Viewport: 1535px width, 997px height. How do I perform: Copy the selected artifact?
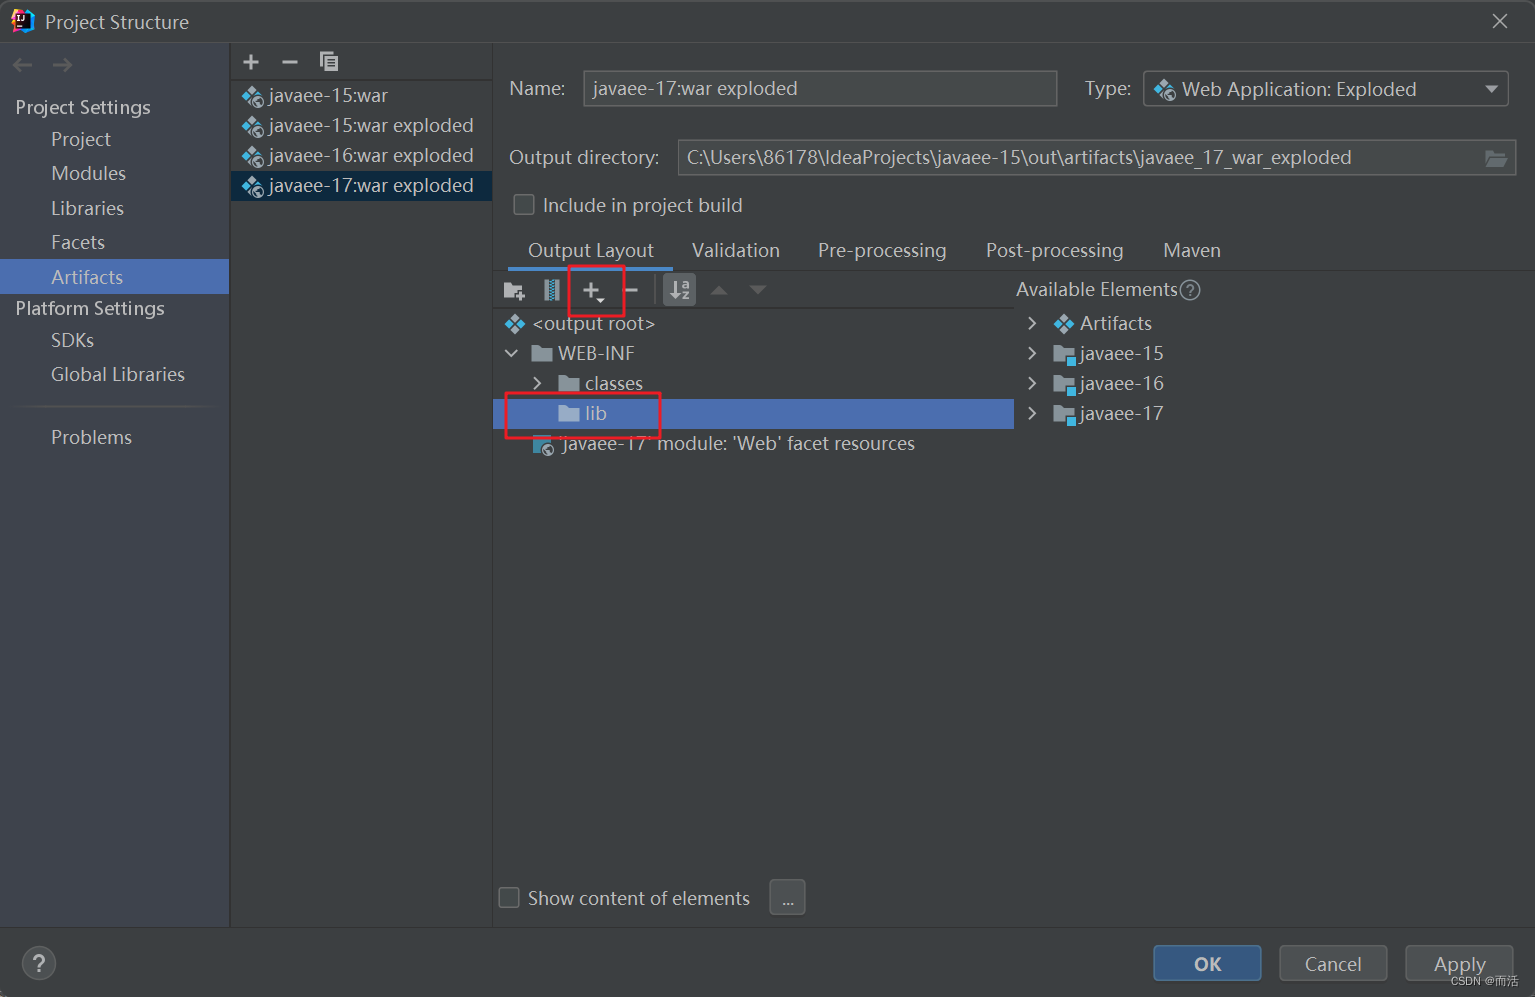[x=328, y=62]
